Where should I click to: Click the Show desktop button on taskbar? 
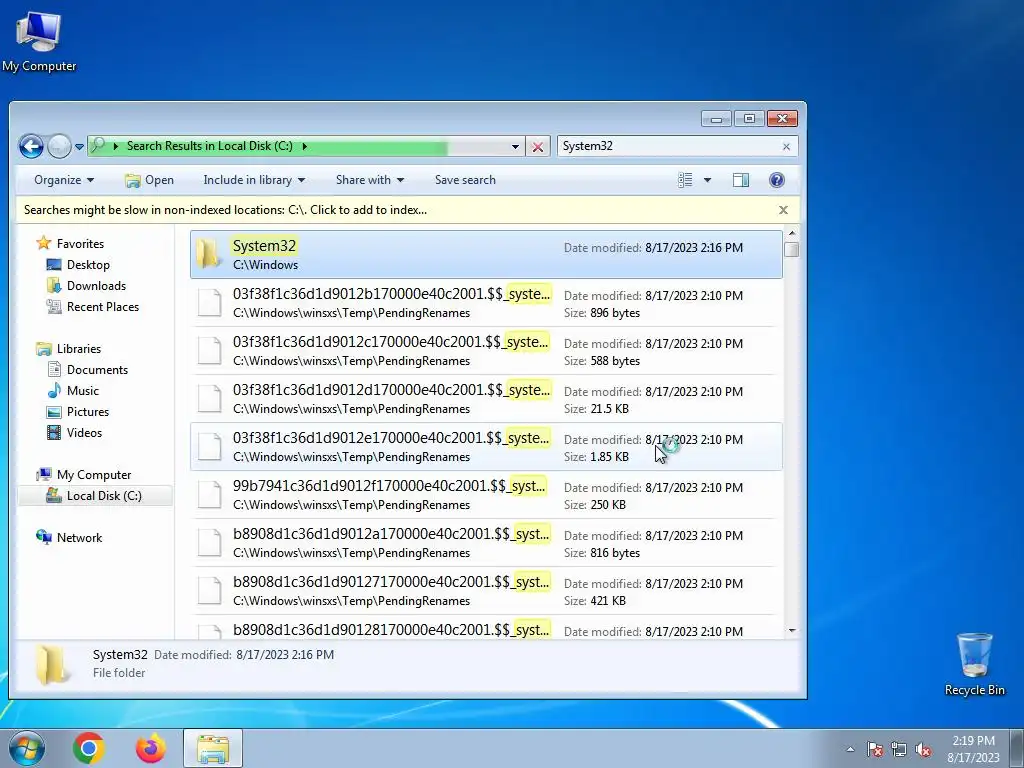(1017, 749)
